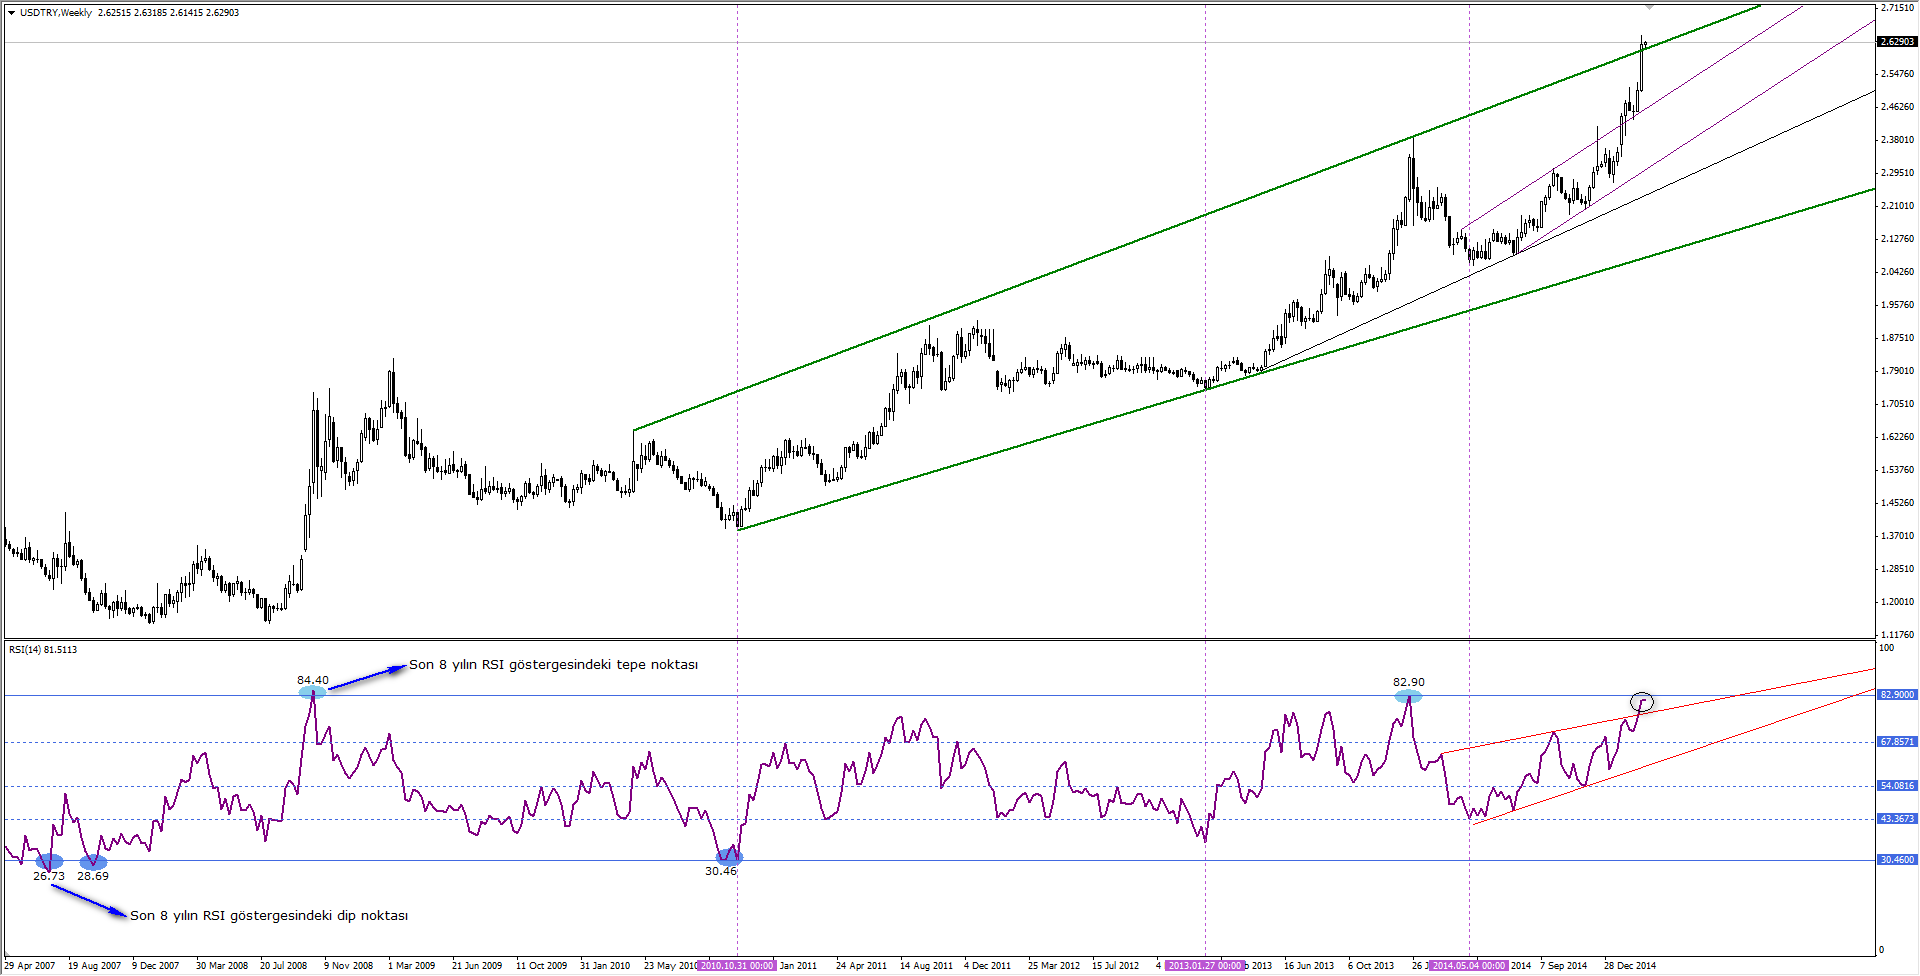Click the RSI(14) indicator title
Screen dimensions: 1920x976
[43, 650]
